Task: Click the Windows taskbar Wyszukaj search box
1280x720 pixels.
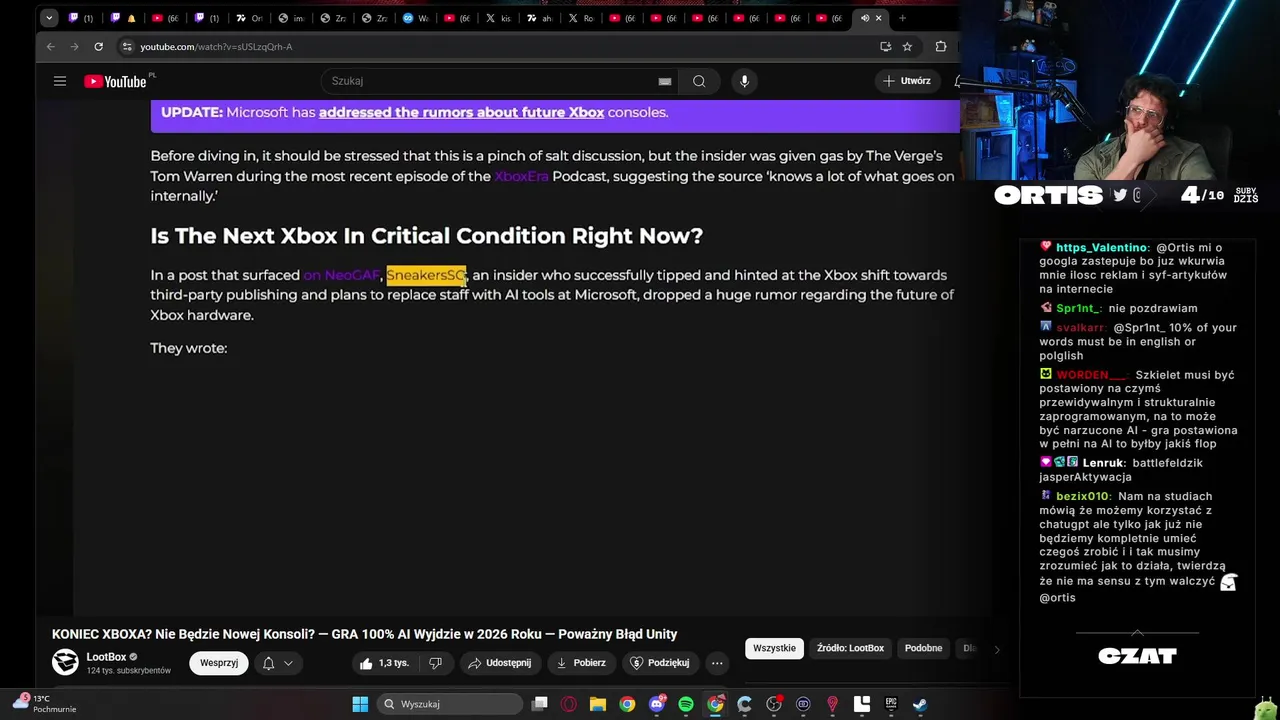Action: pyautogui.click(x=450, y=704)
